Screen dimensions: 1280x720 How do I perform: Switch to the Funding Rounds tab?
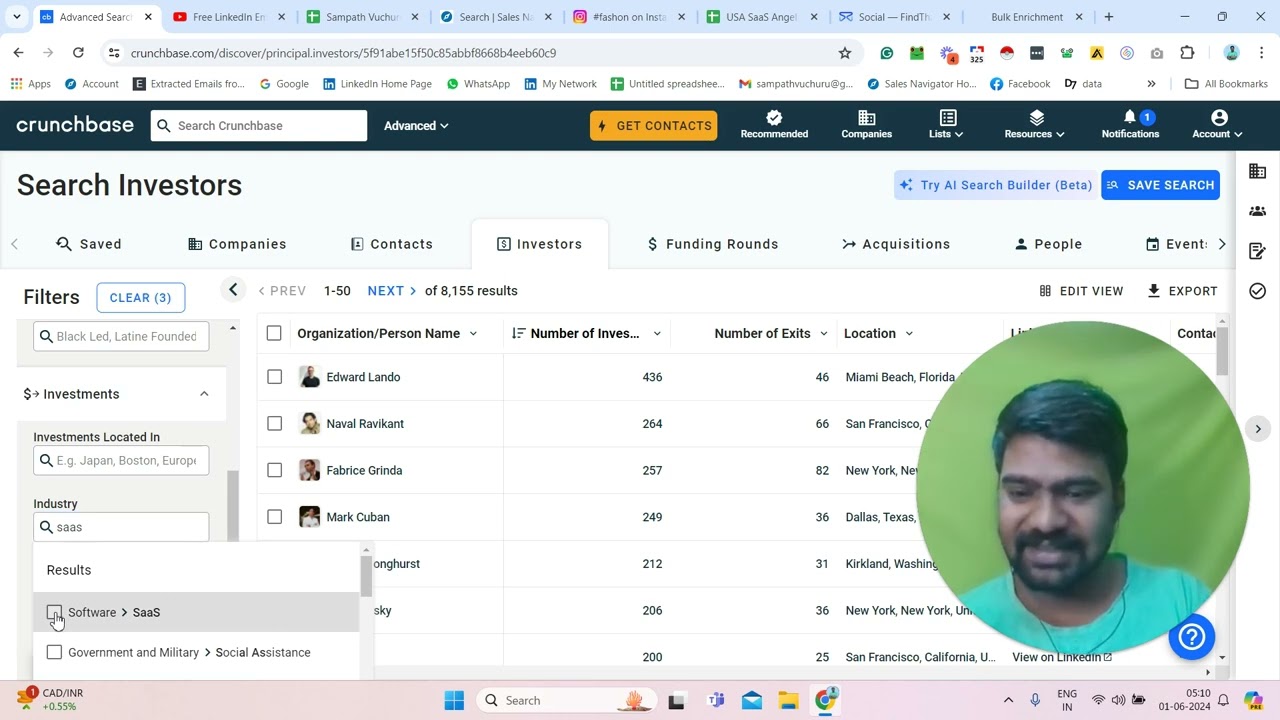coord(712,244)
